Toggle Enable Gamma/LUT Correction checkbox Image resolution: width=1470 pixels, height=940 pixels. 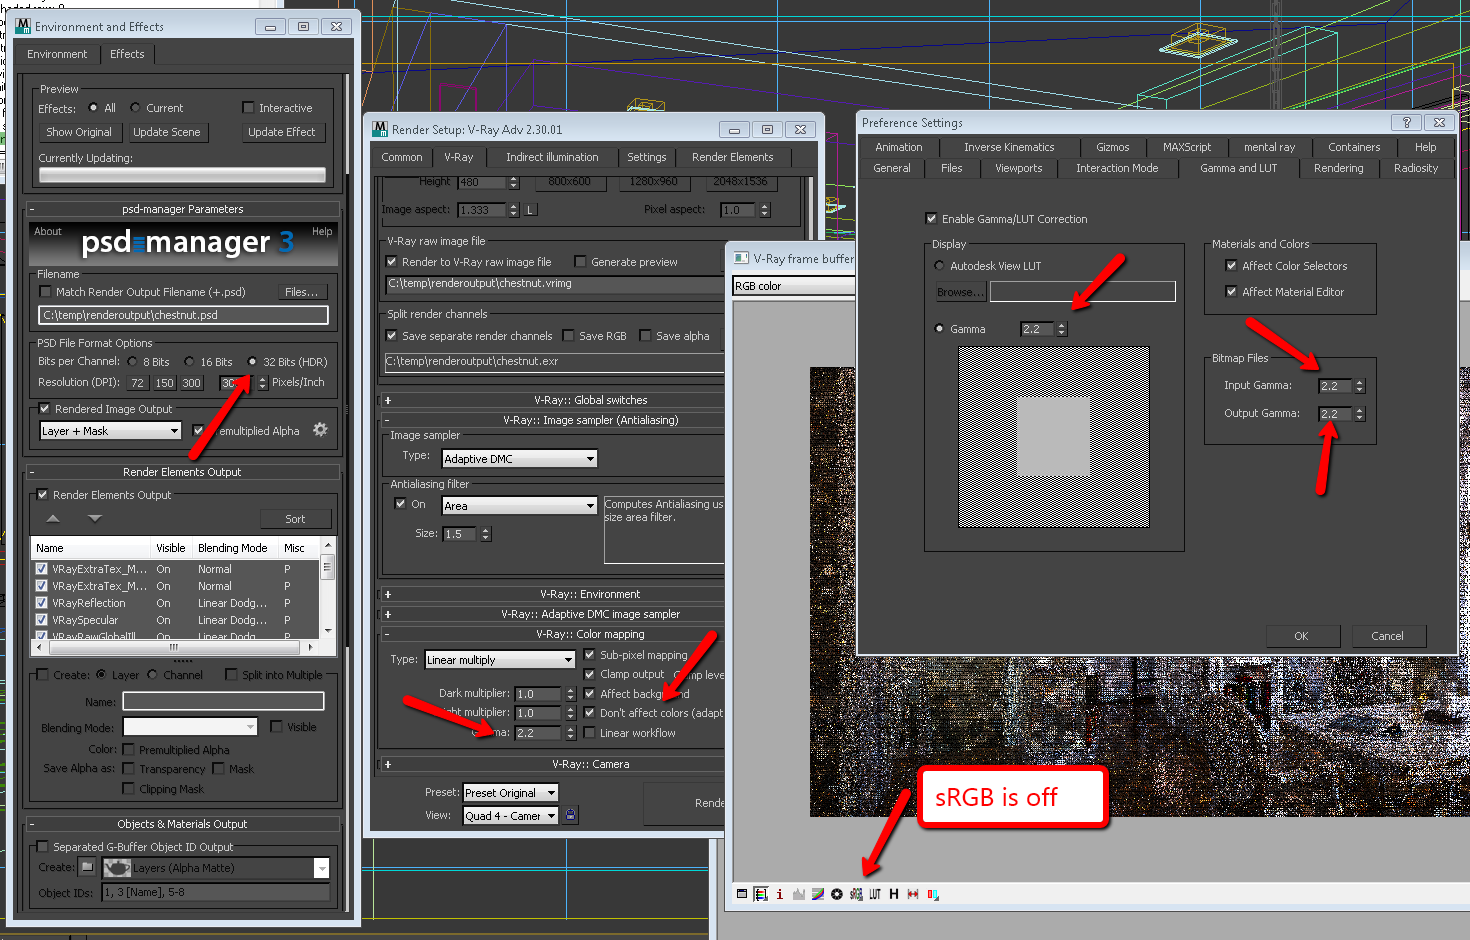click(x=931, y=218)
